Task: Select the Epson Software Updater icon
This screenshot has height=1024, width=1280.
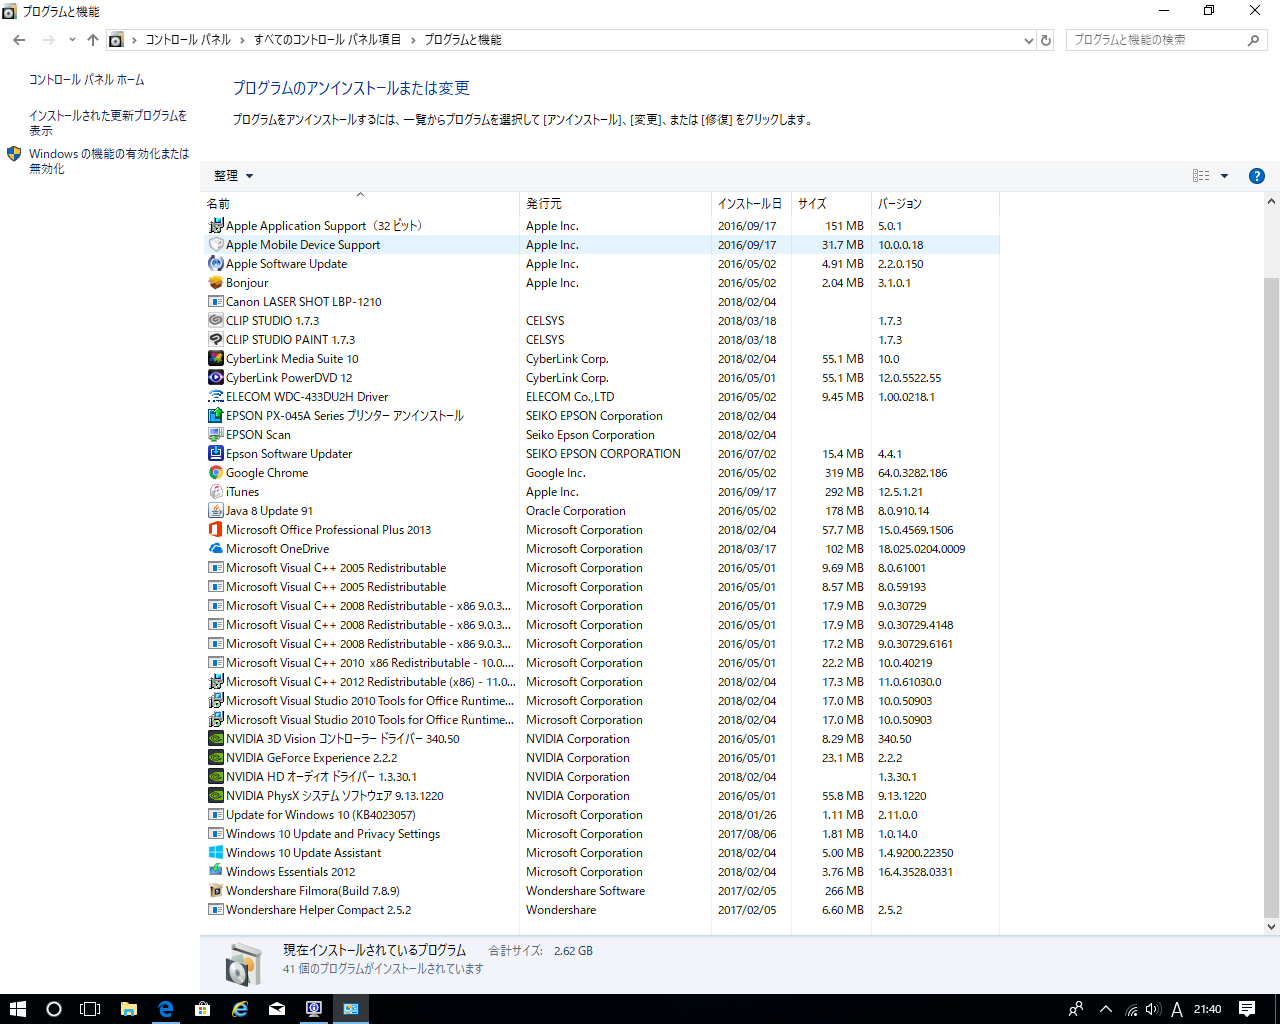Action: click(x=216, y=454)
